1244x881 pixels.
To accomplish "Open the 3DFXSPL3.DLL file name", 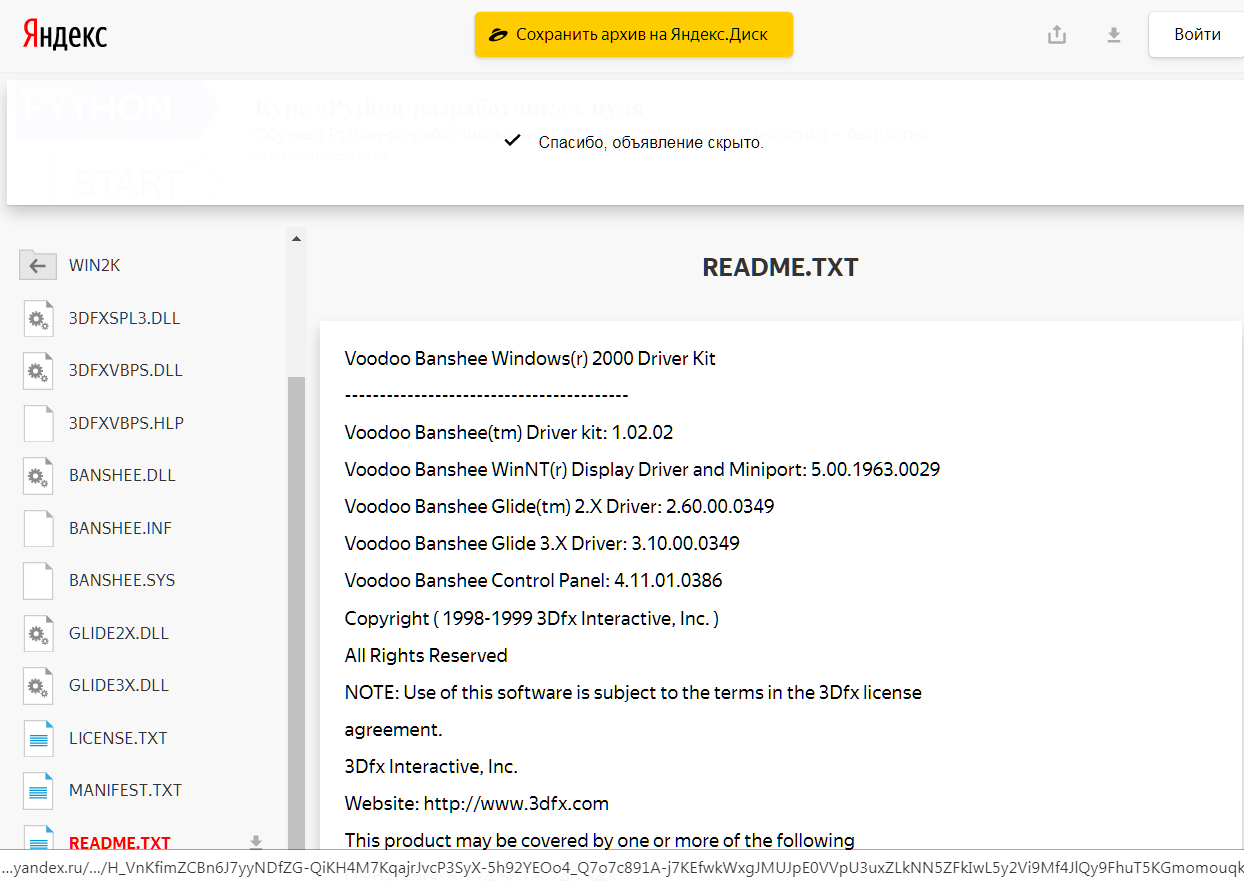I will [125, 318].
